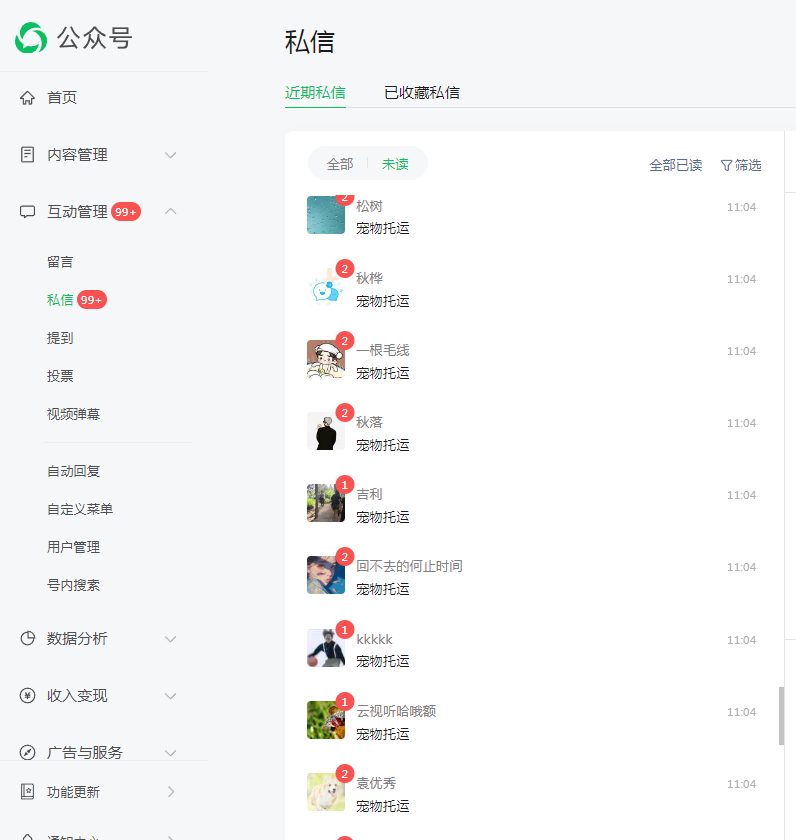Open 投票 in the sidebar

(x=60, y=376)
